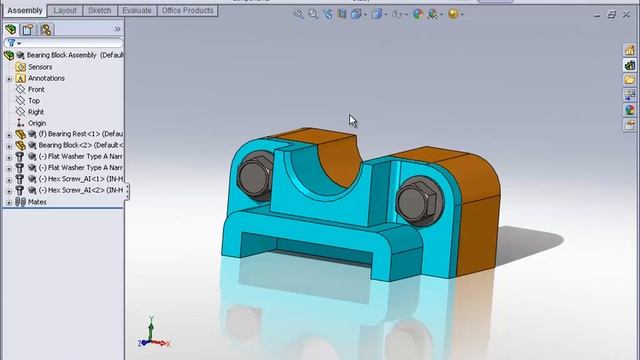Open the SolidWorks Resources home pane
The height and width of the screenshot is (360, 640).
629,50
